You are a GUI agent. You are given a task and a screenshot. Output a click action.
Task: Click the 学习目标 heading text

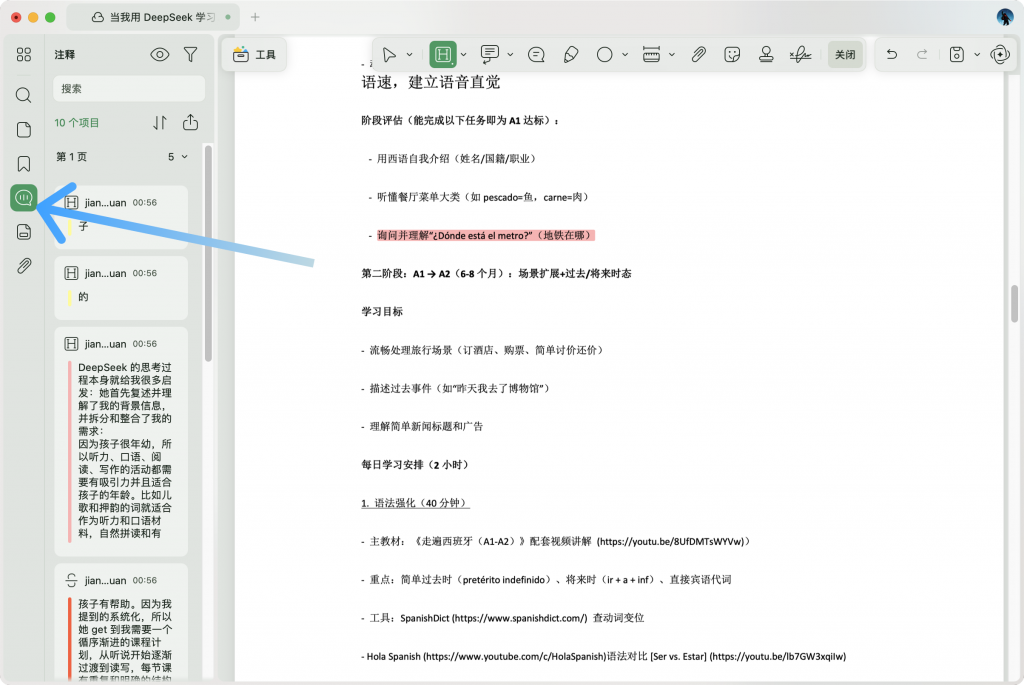click(x=382, y=311)
